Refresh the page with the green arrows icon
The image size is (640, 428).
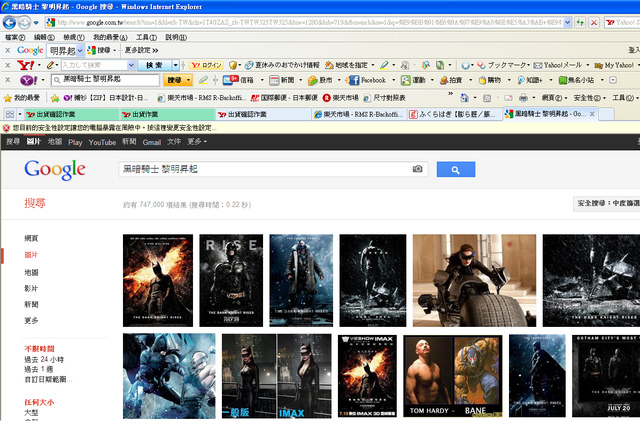click(x=580, y=22)
